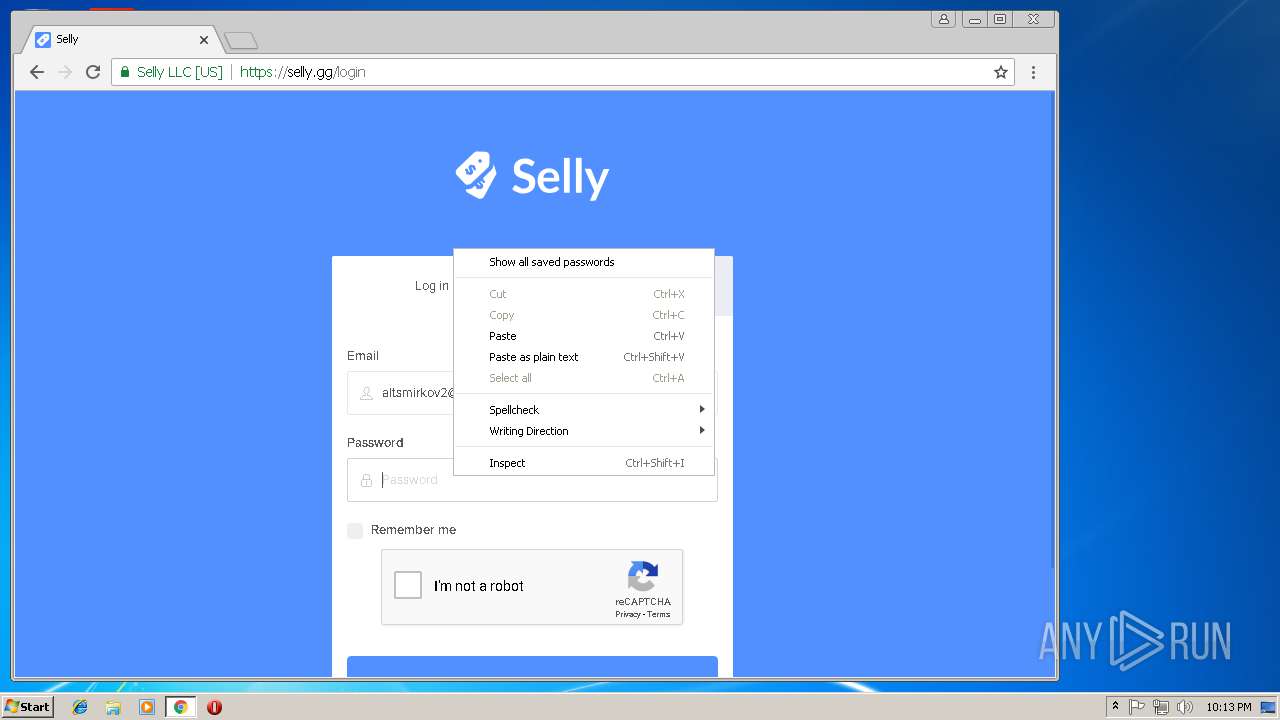Open a new tab
The height and width of the screenshot is (720, 1280).
(241, 40)
